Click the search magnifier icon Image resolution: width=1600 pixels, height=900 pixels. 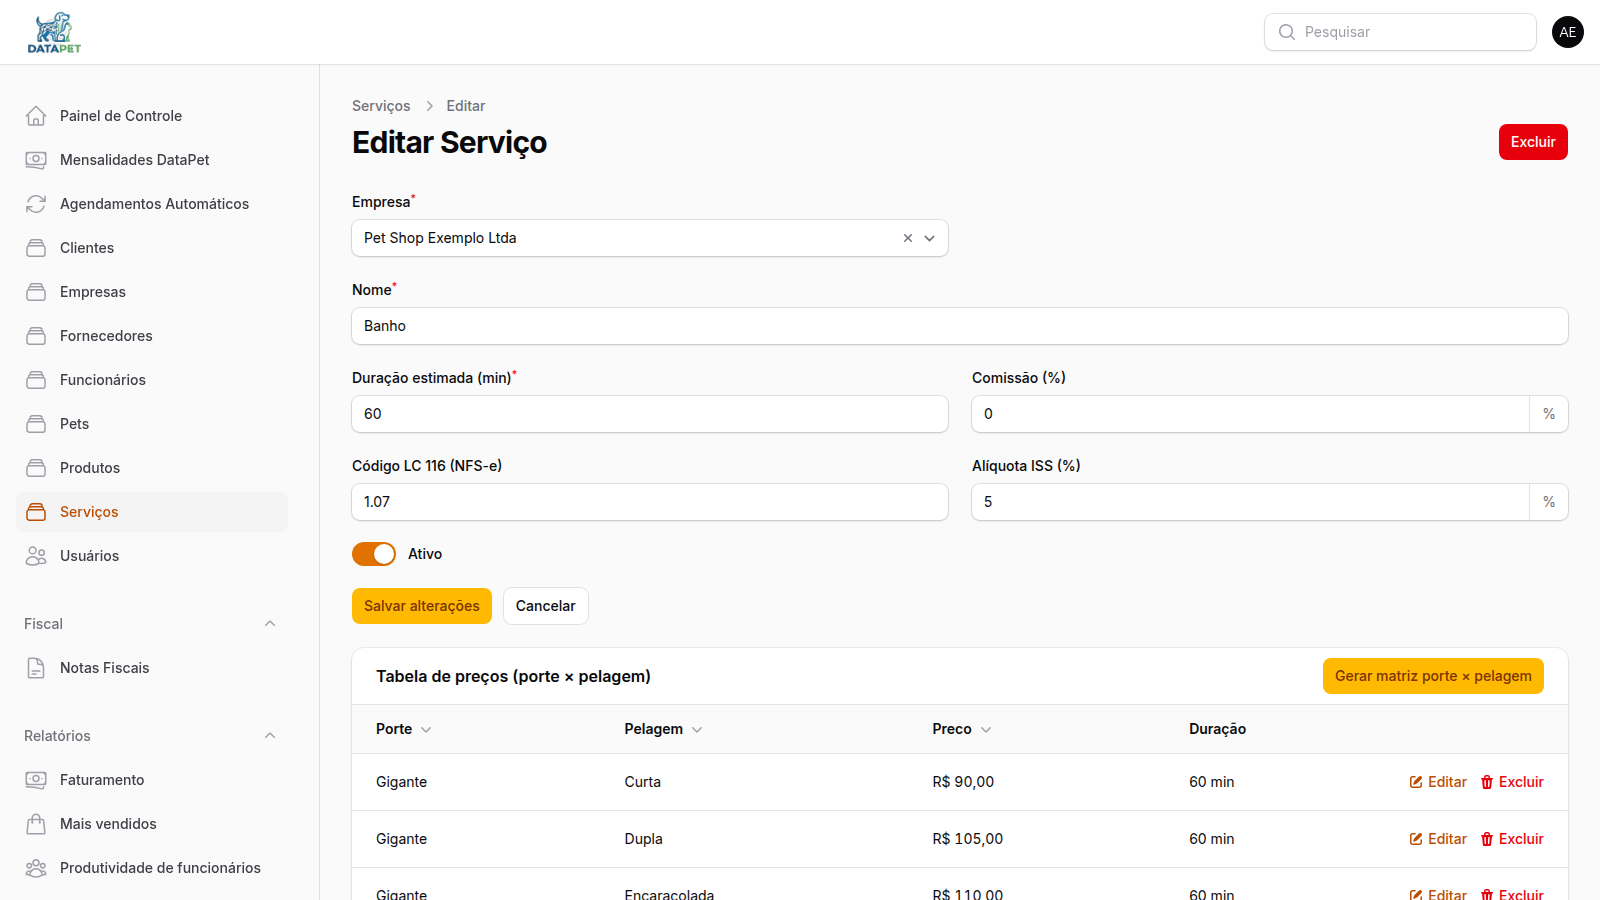point(1287,32)
